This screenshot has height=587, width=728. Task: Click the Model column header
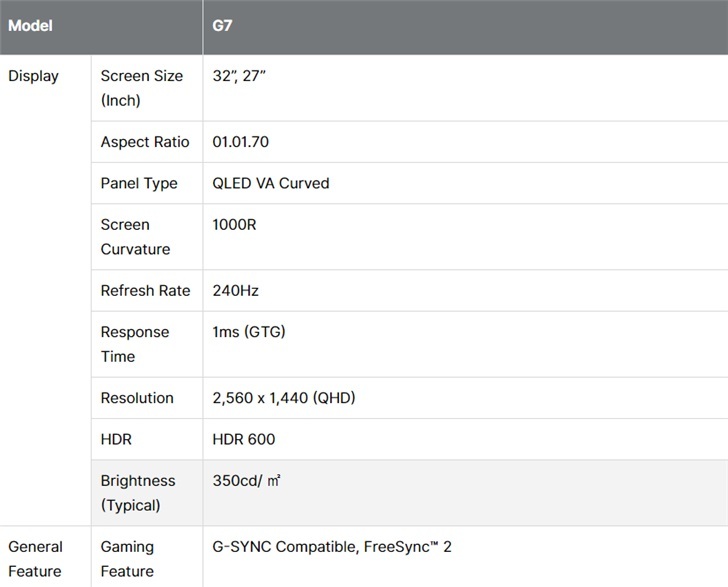[30, 26]
